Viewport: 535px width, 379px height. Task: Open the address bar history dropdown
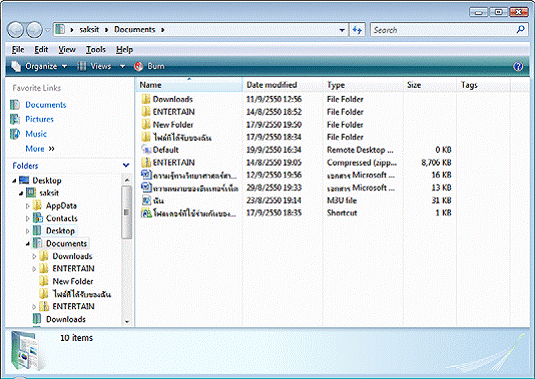(342, 30)
